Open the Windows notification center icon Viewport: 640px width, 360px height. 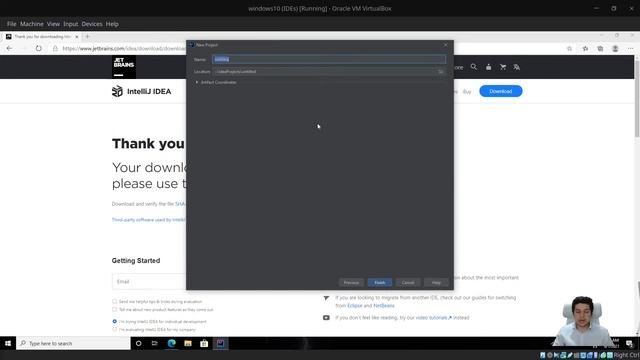point(629,343)
